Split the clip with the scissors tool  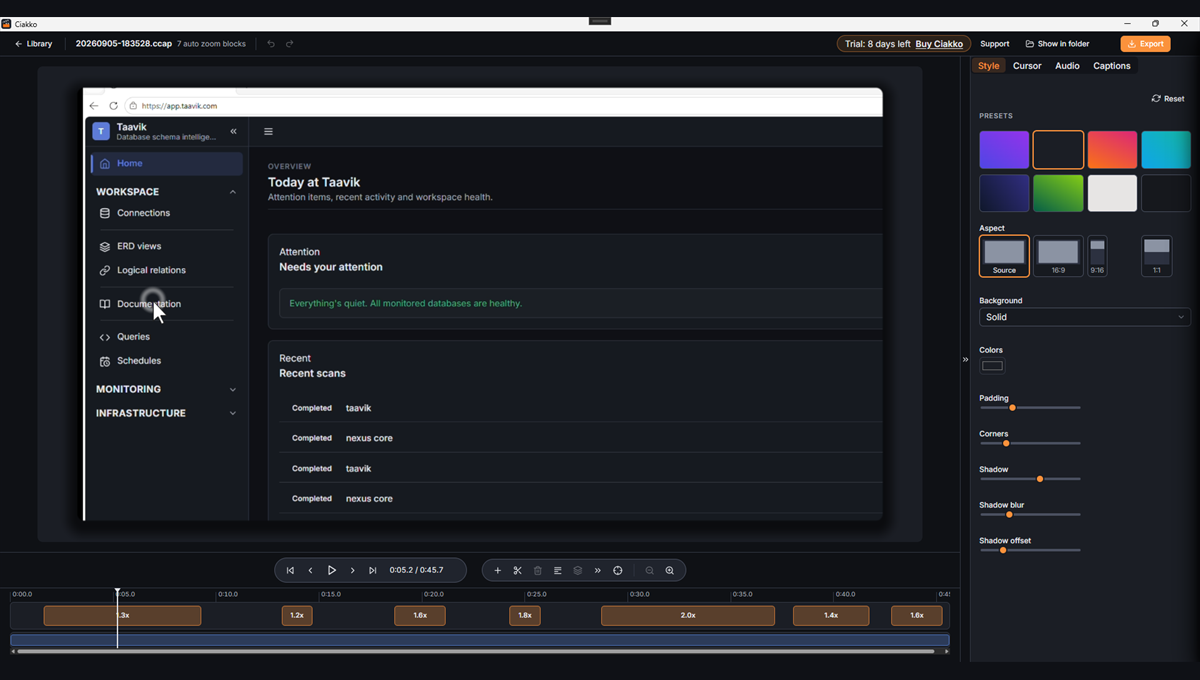(x=518, y=570)
